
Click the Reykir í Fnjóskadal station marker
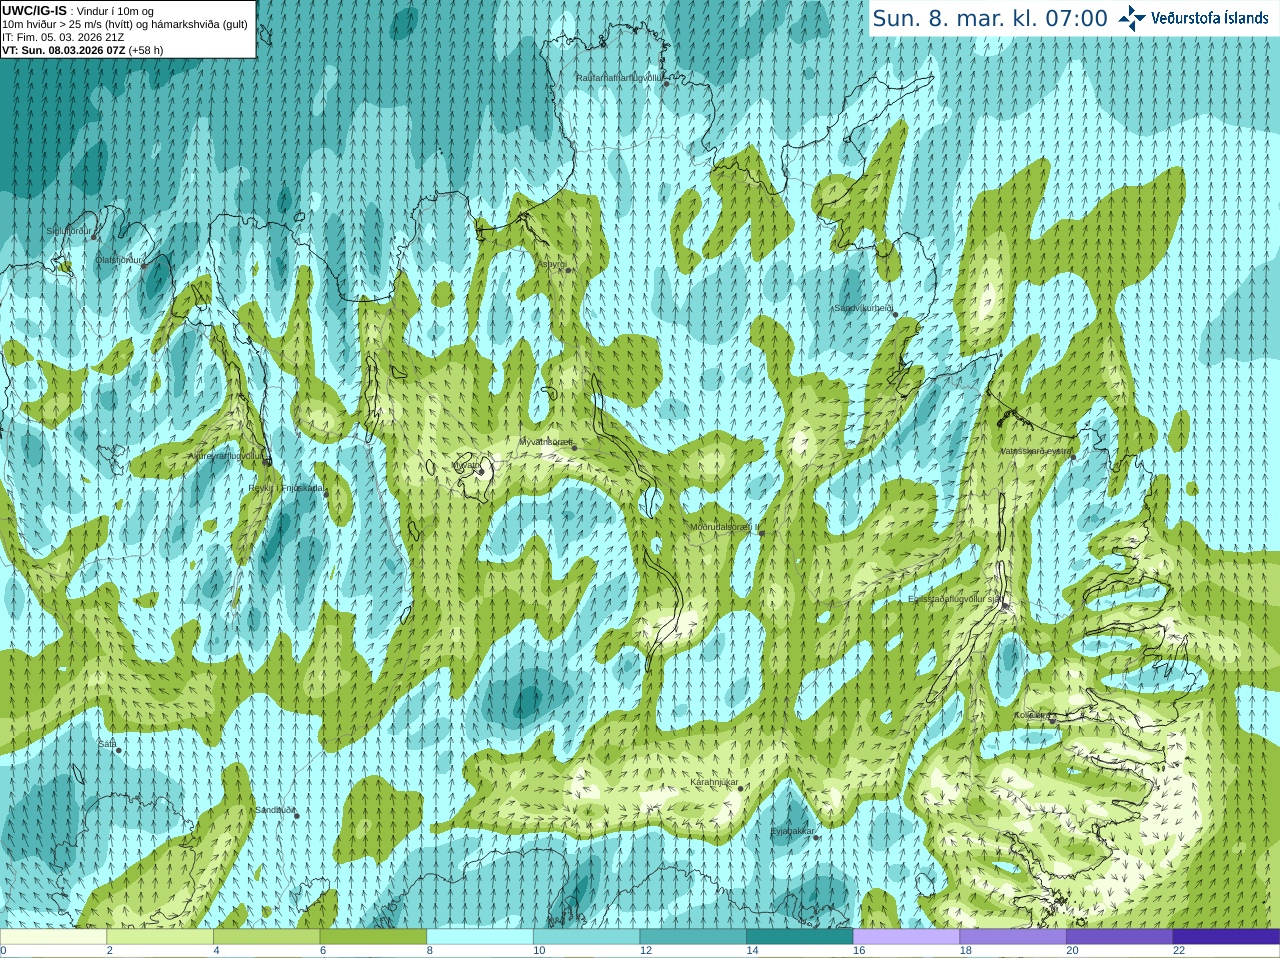[326, 494]
